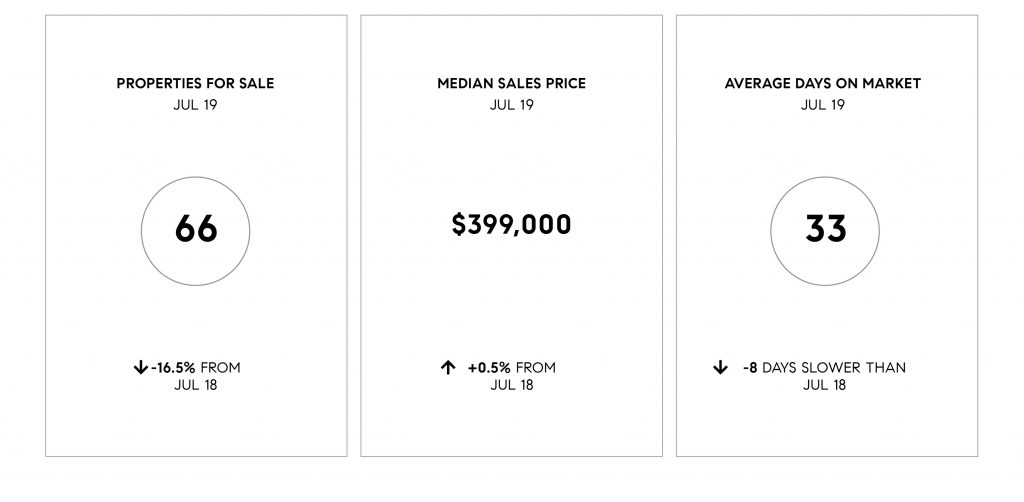Click JUL 18 in the median price card

[511, 385]
